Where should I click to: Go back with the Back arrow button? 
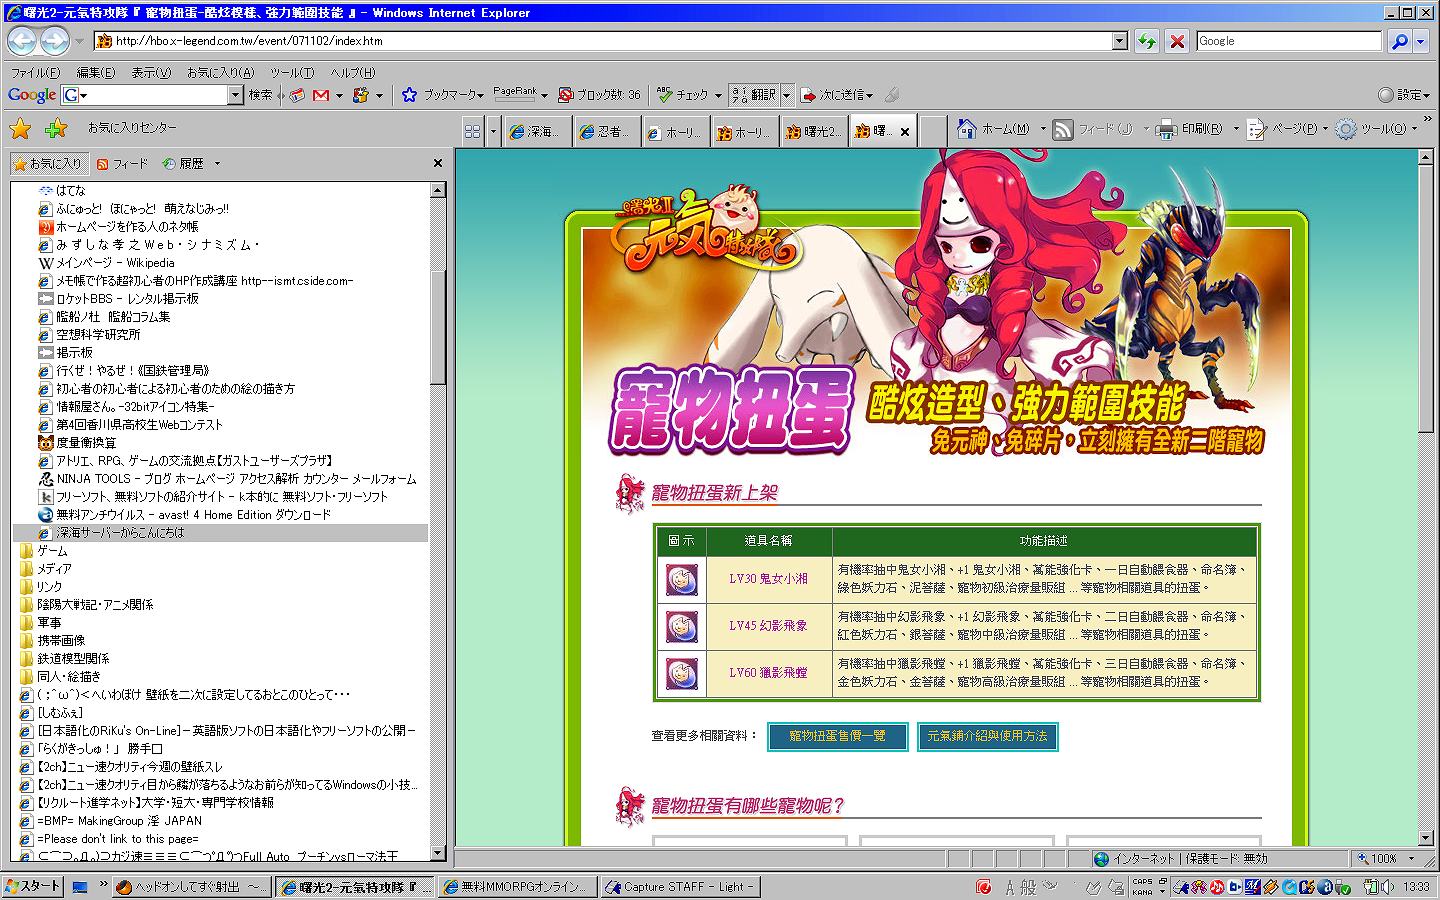[23, 41]
